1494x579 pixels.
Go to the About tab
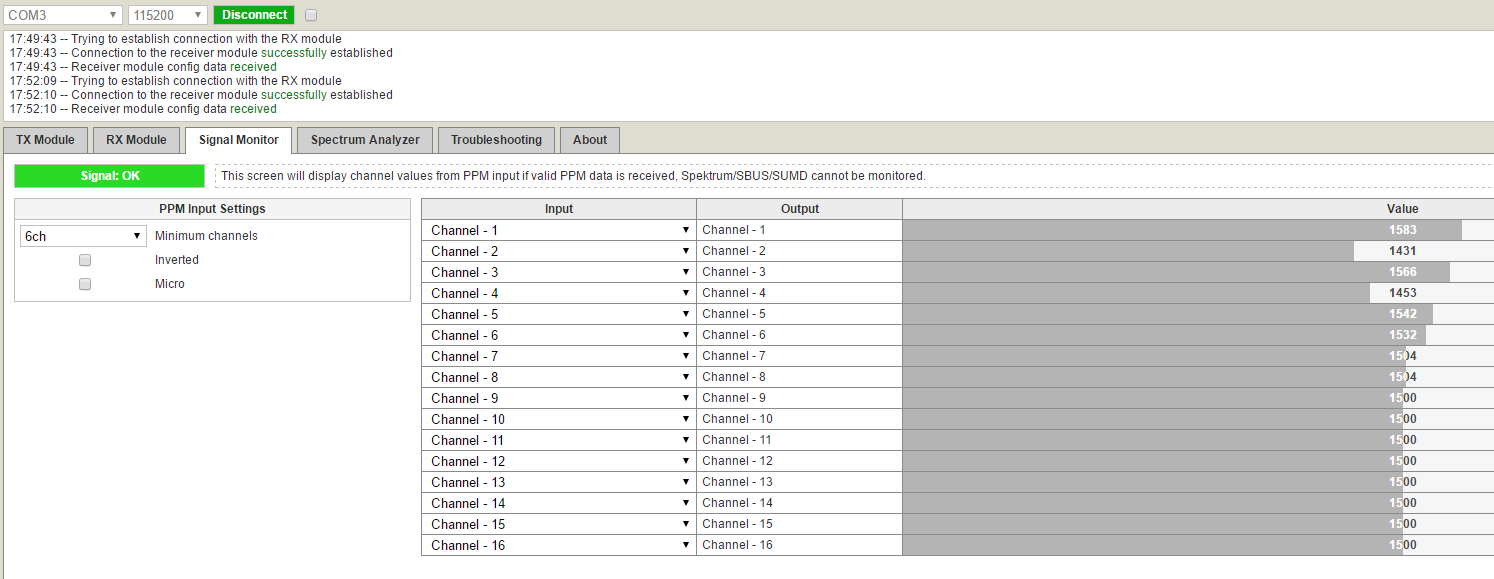[x=590, y=140]
